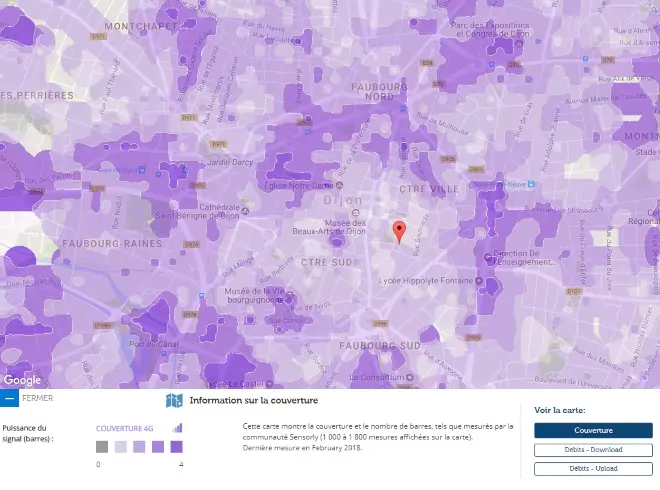Click the darkest purple legend swatch
The image size is (660, 490).
176,447
